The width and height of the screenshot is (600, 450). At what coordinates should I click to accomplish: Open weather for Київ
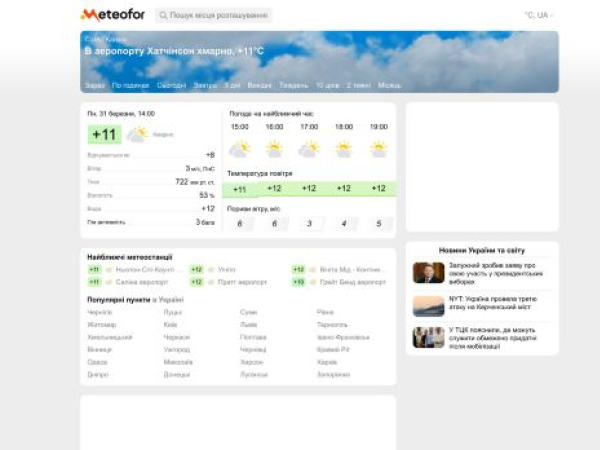tap(170, 325)
